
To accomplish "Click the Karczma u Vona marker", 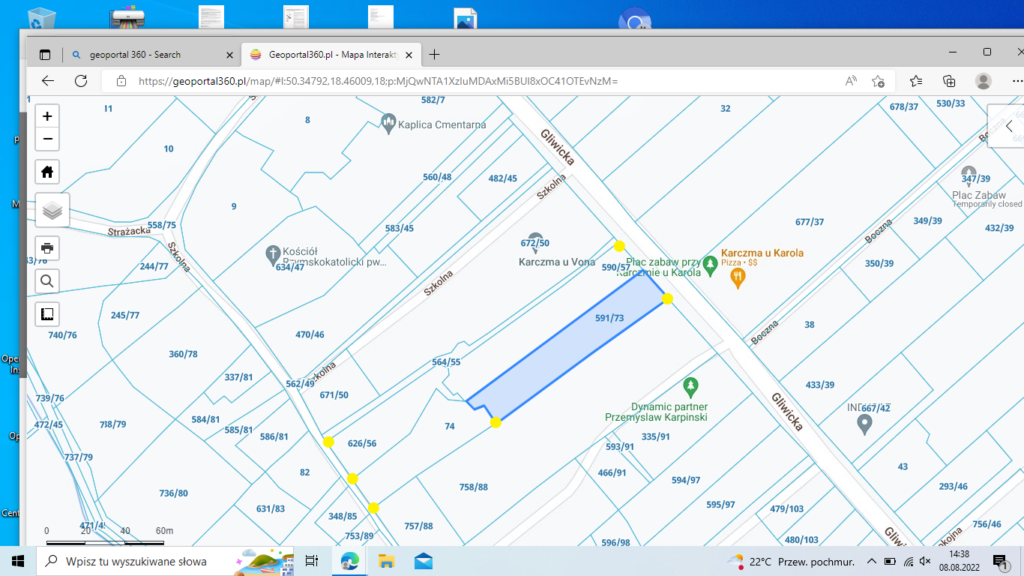I will pos(536,242).
